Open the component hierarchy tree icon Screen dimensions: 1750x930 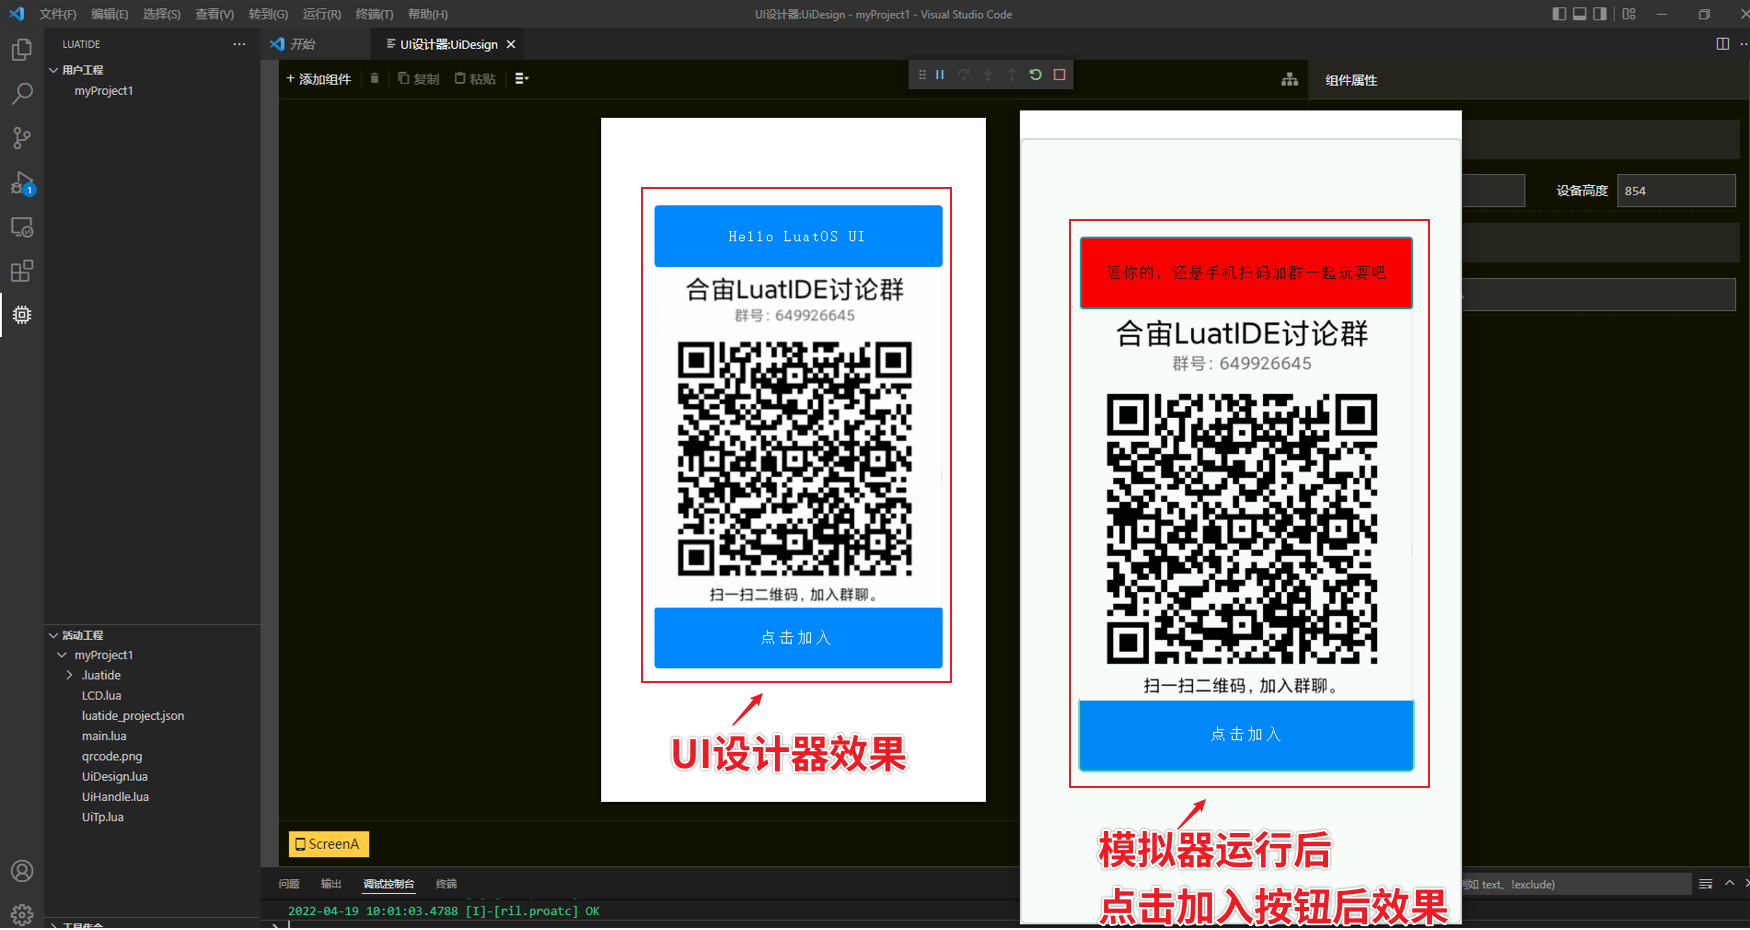click(x=1289, y=79)
